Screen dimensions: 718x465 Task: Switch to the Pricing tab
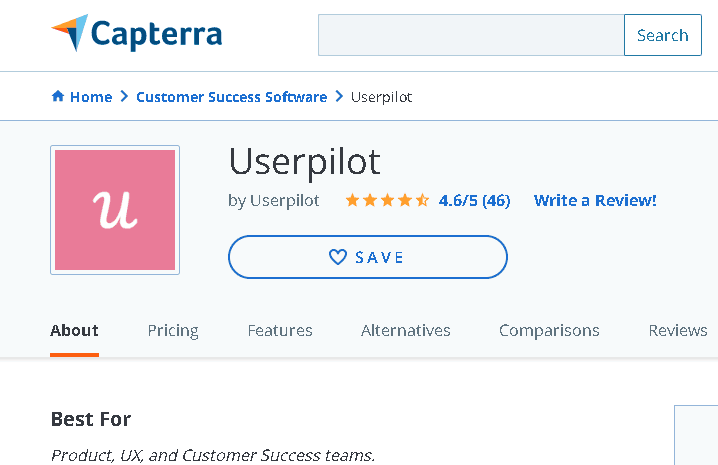(173, 330)
